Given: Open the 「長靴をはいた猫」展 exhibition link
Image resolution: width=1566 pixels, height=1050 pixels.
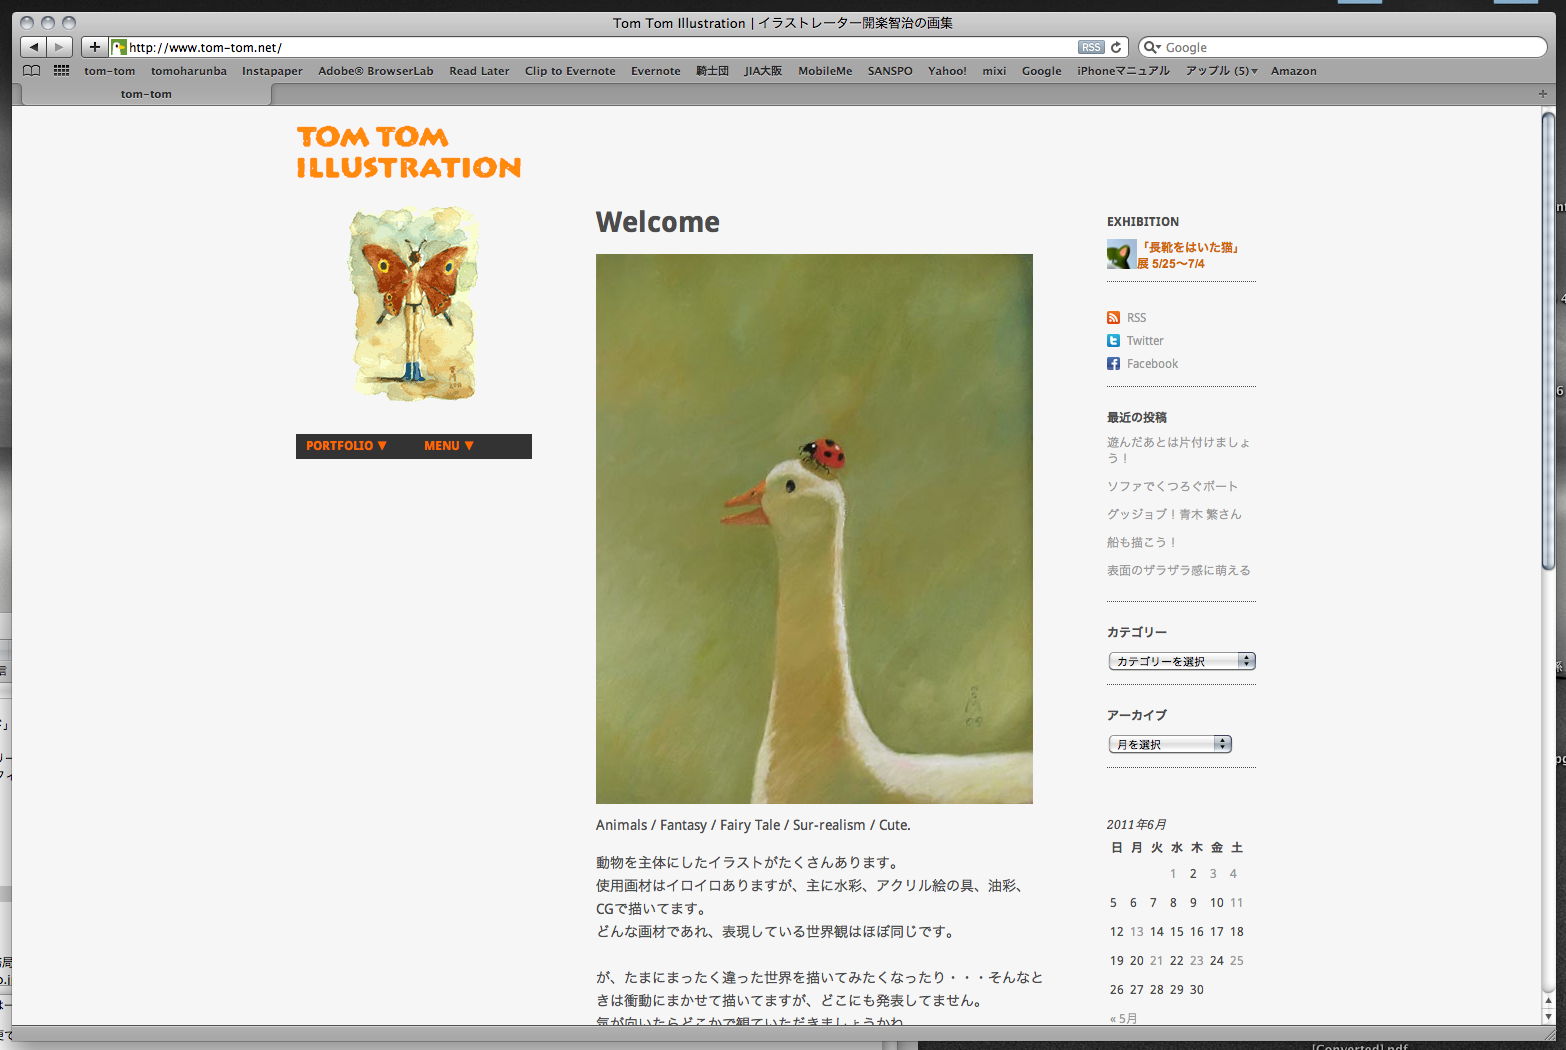Looking at the screenshot, I should coord(1187,255).
